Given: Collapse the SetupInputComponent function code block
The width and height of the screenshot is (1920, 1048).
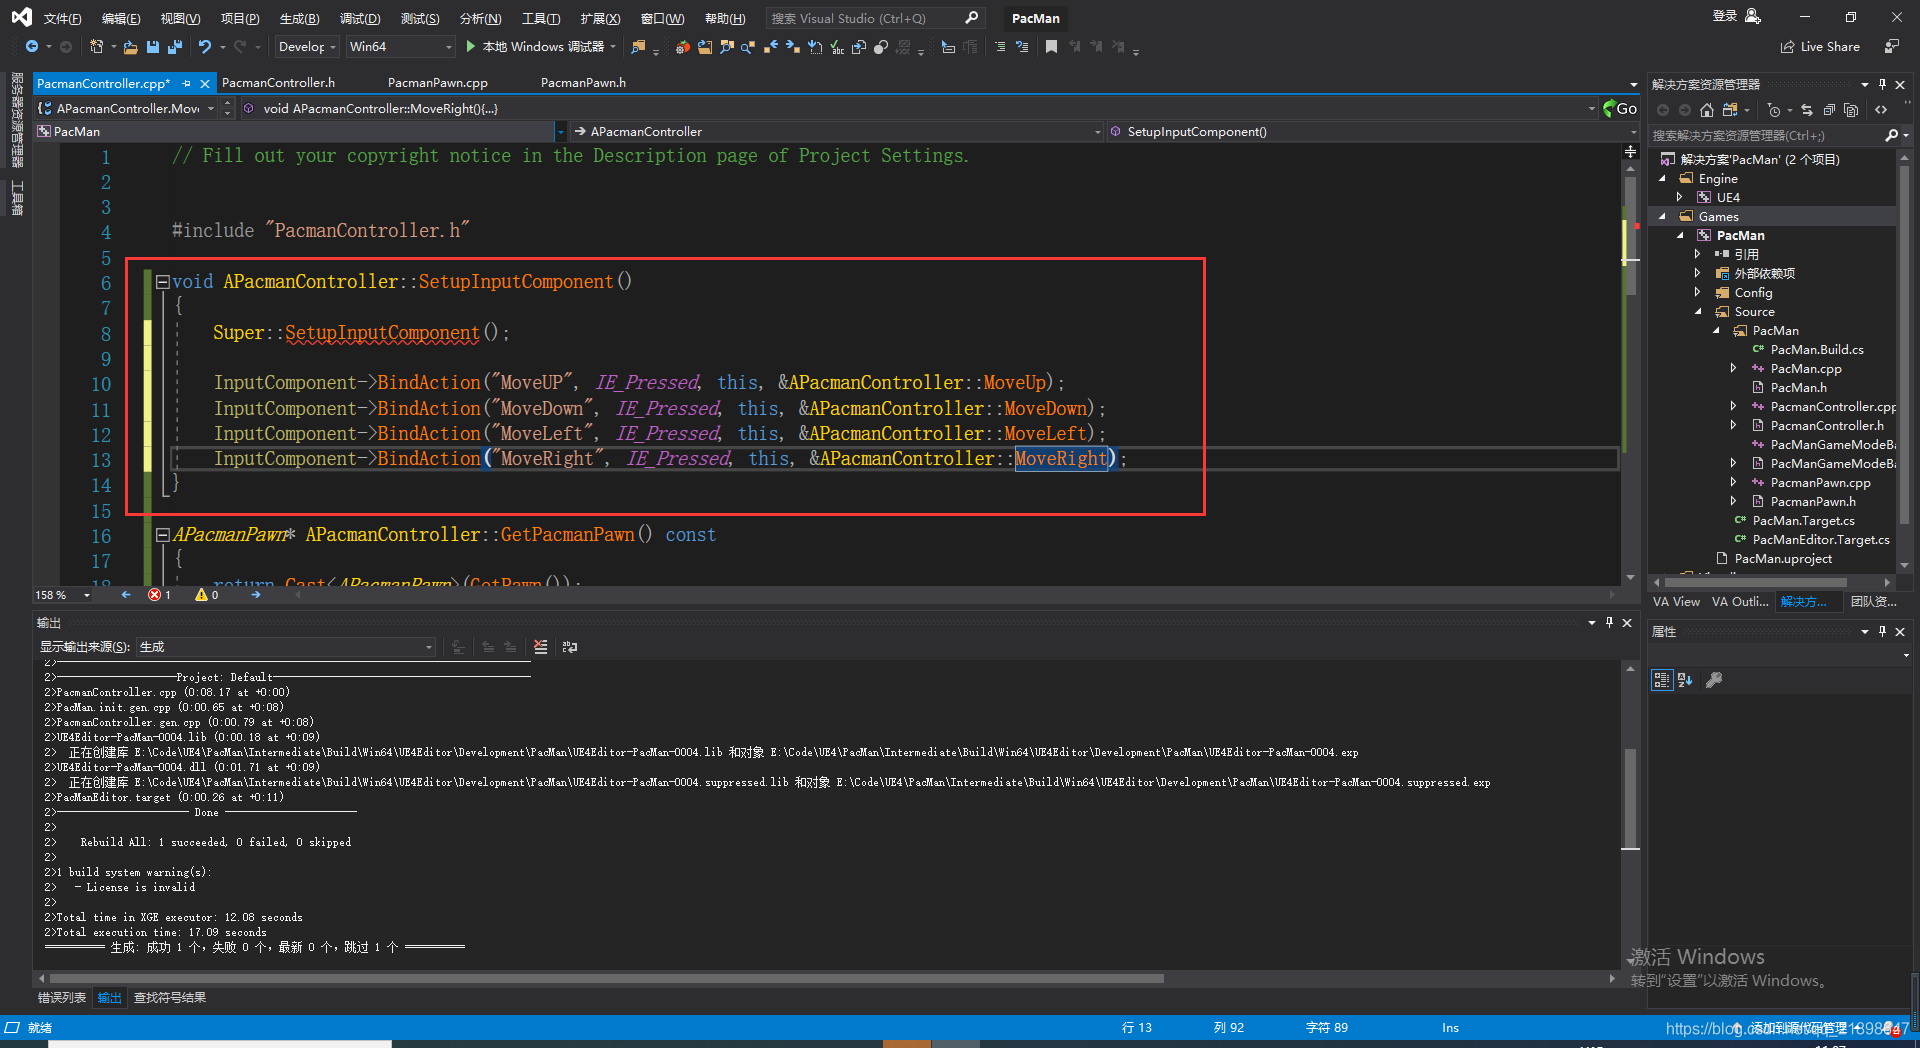Looking at the screenshot, I should click(162, 282).
